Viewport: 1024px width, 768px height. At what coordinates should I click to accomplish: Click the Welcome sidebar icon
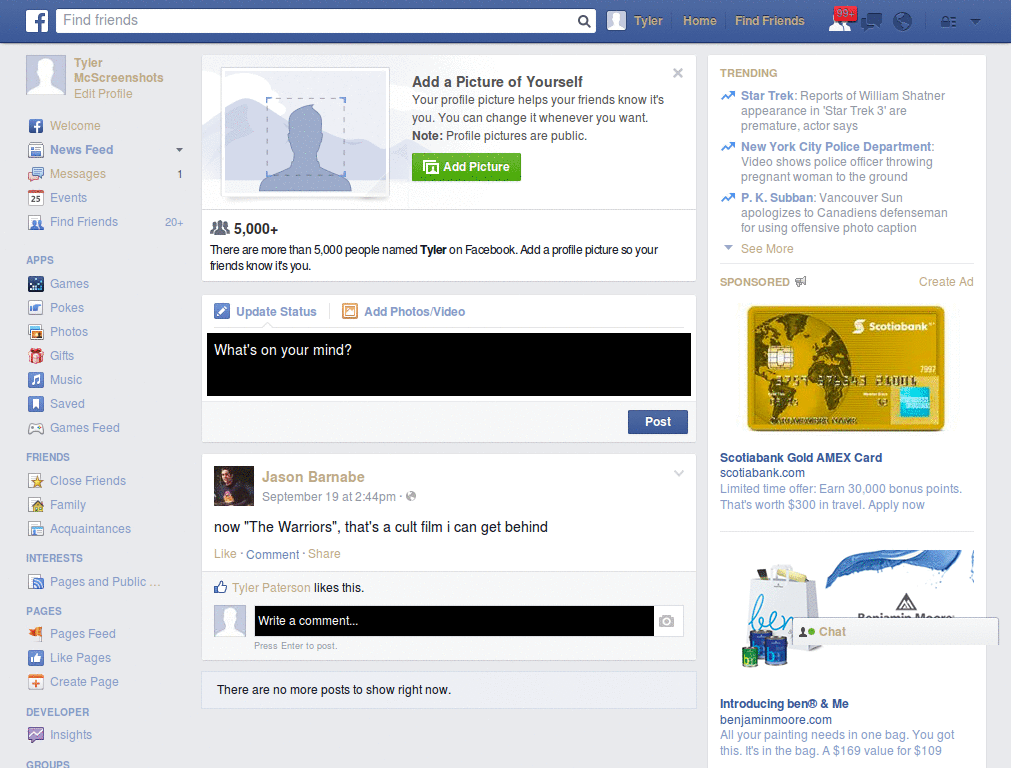pos(36,126)
